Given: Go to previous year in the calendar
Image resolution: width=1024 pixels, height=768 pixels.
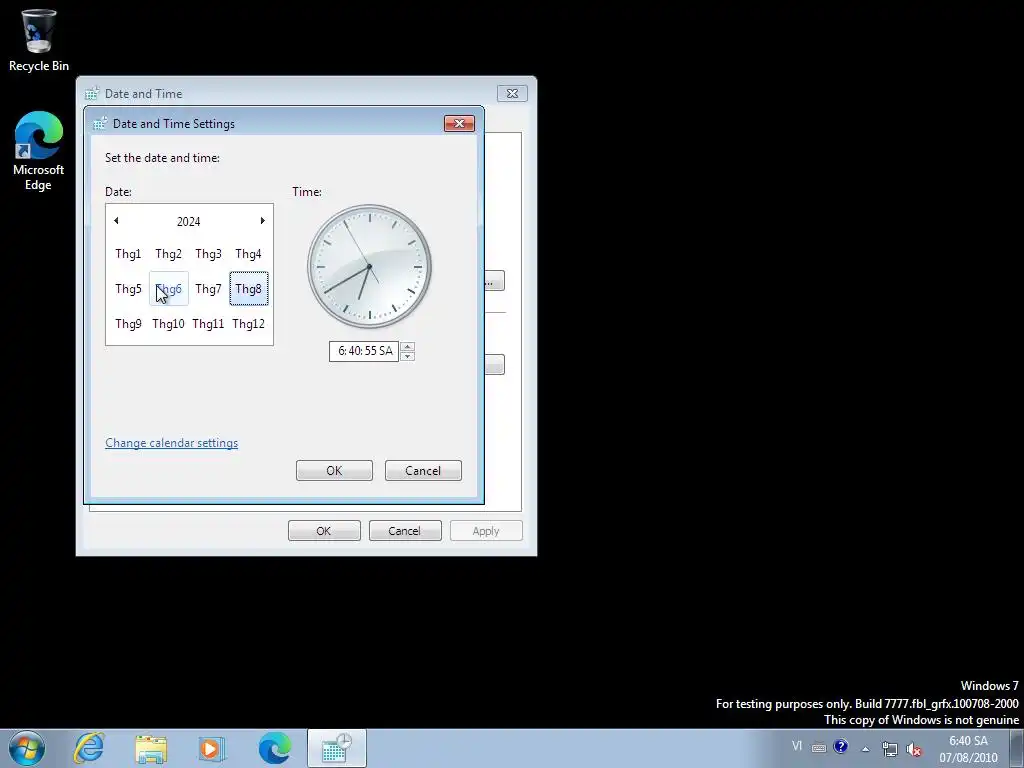Looking at the screenshot, I should pyautogui.click(x=116, y=221).
